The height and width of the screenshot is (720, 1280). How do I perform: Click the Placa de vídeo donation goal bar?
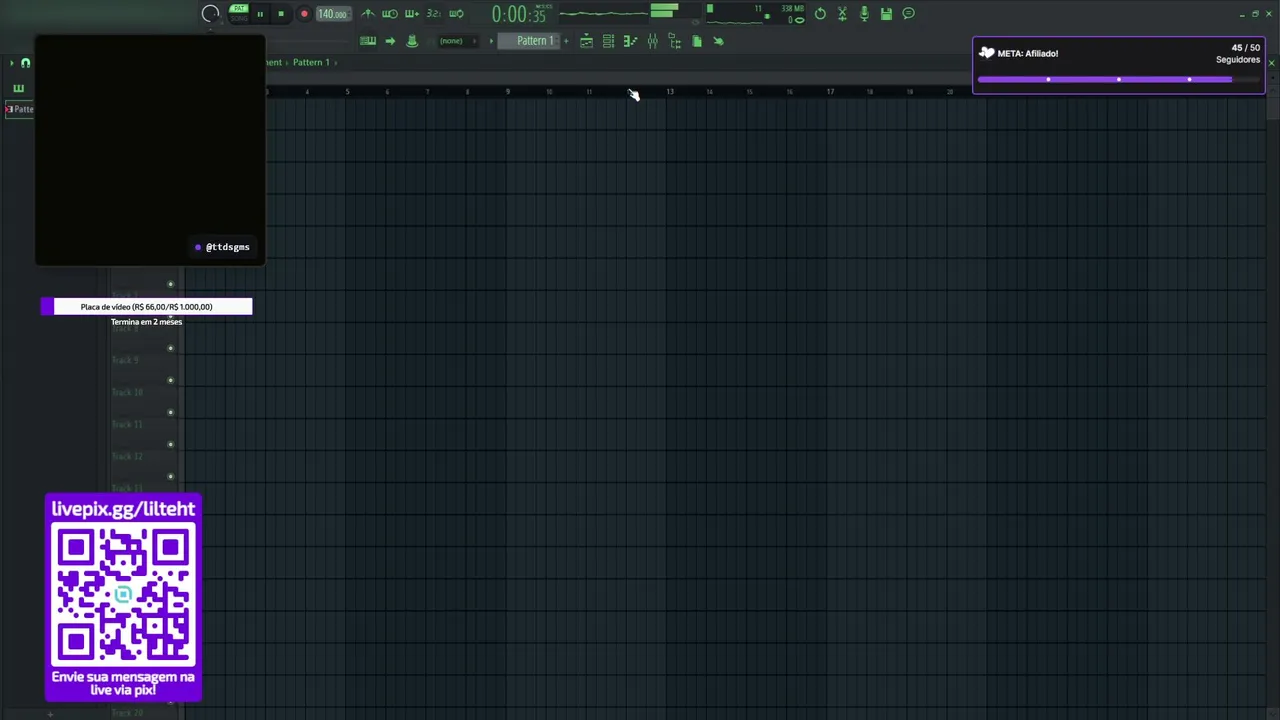(146, 307)
